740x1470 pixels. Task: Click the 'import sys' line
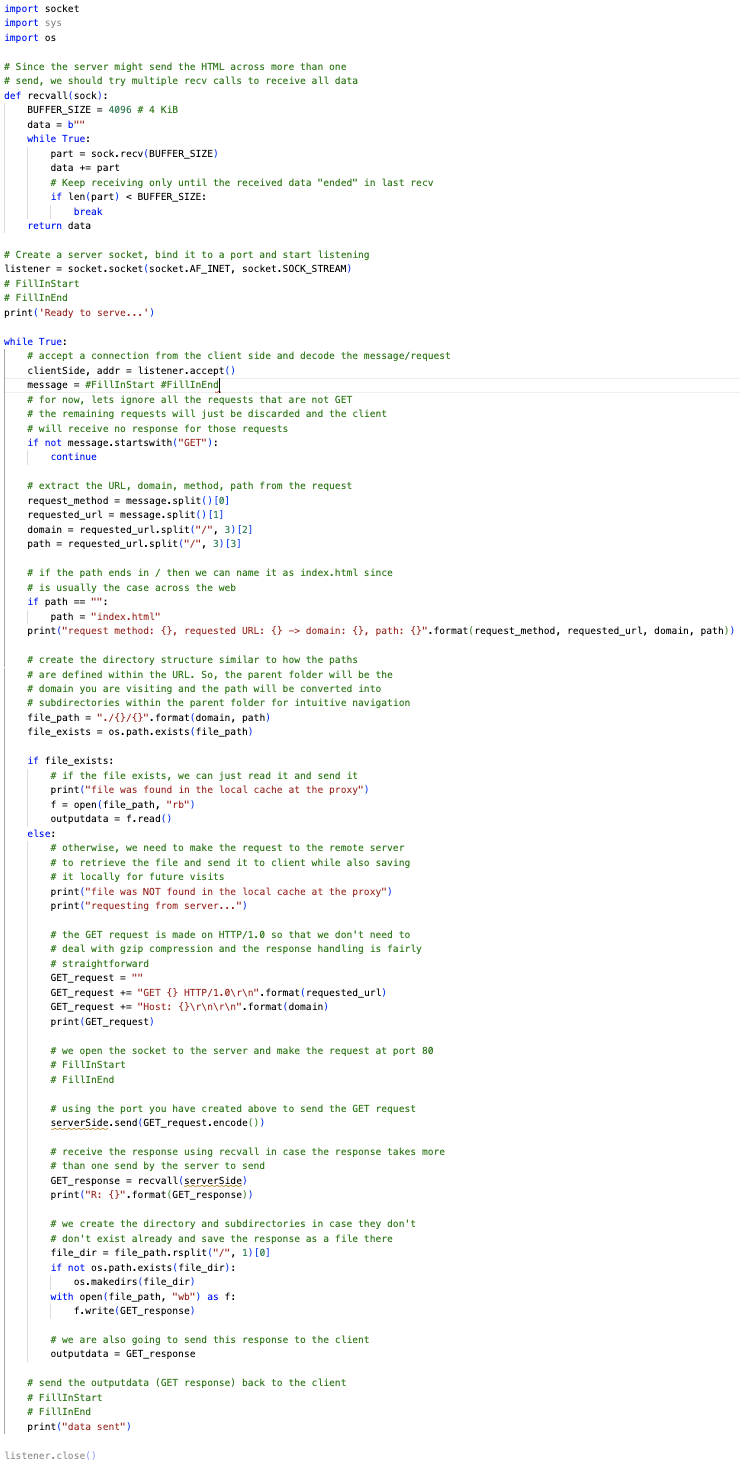coord(33,23)
